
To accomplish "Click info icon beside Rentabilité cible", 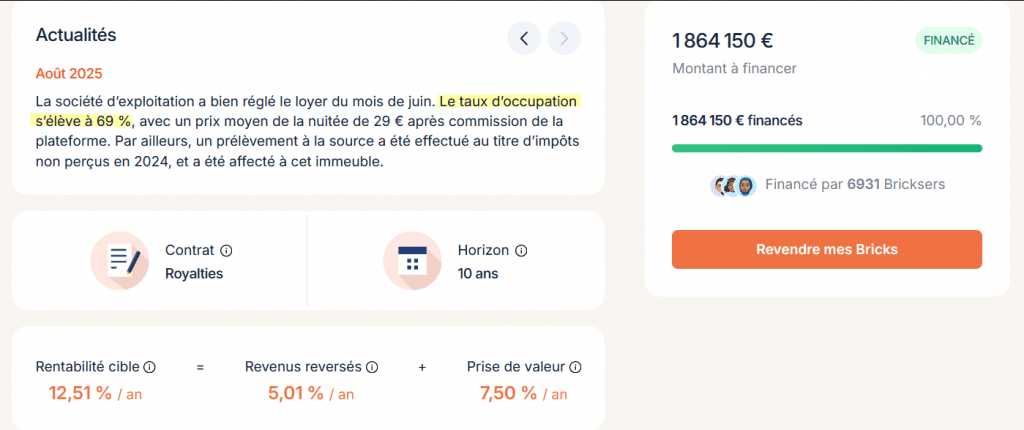I will pos(150,367).
